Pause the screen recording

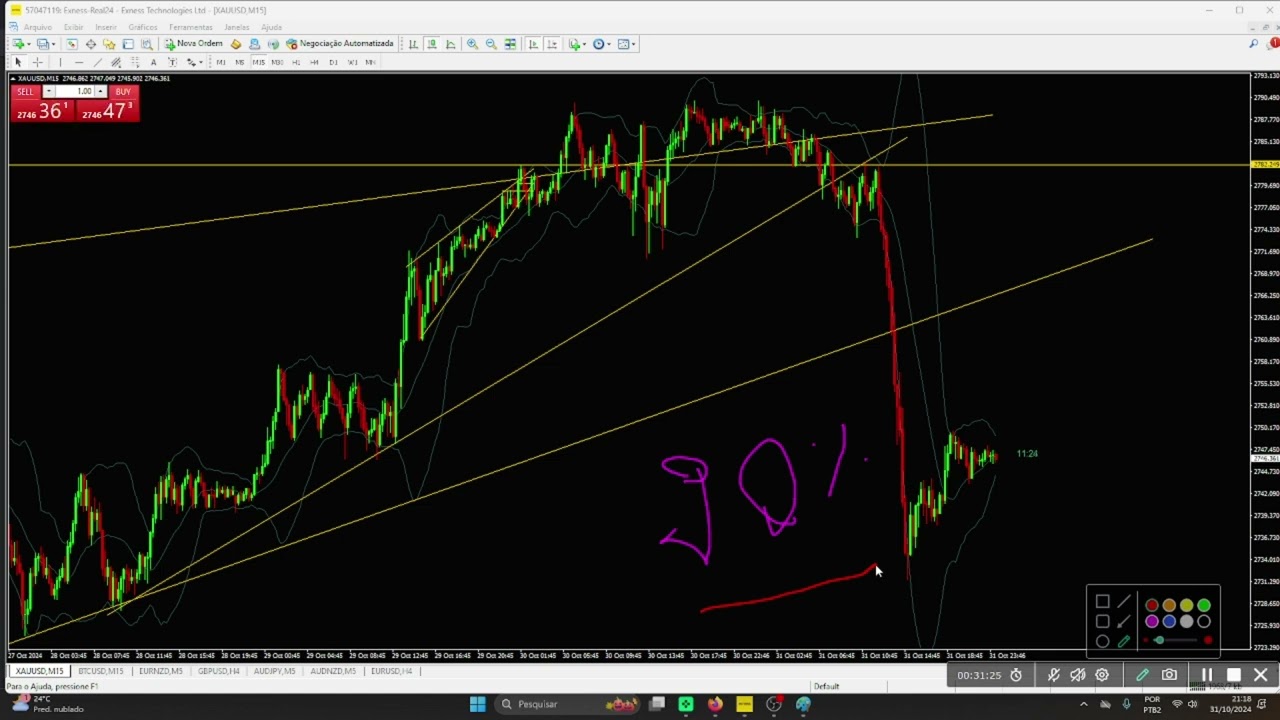pyautogui.click(x=1207, y=675)
